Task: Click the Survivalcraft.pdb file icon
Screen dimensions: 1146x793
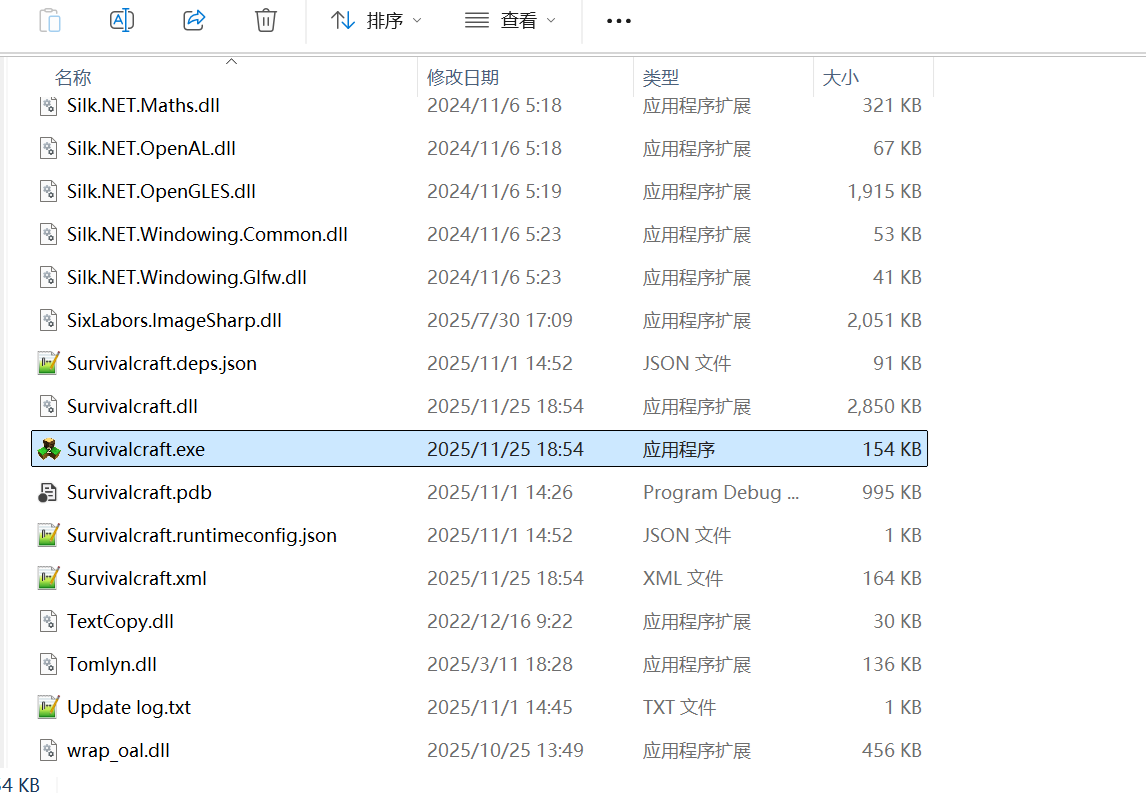Action: [x=48, y=492]
